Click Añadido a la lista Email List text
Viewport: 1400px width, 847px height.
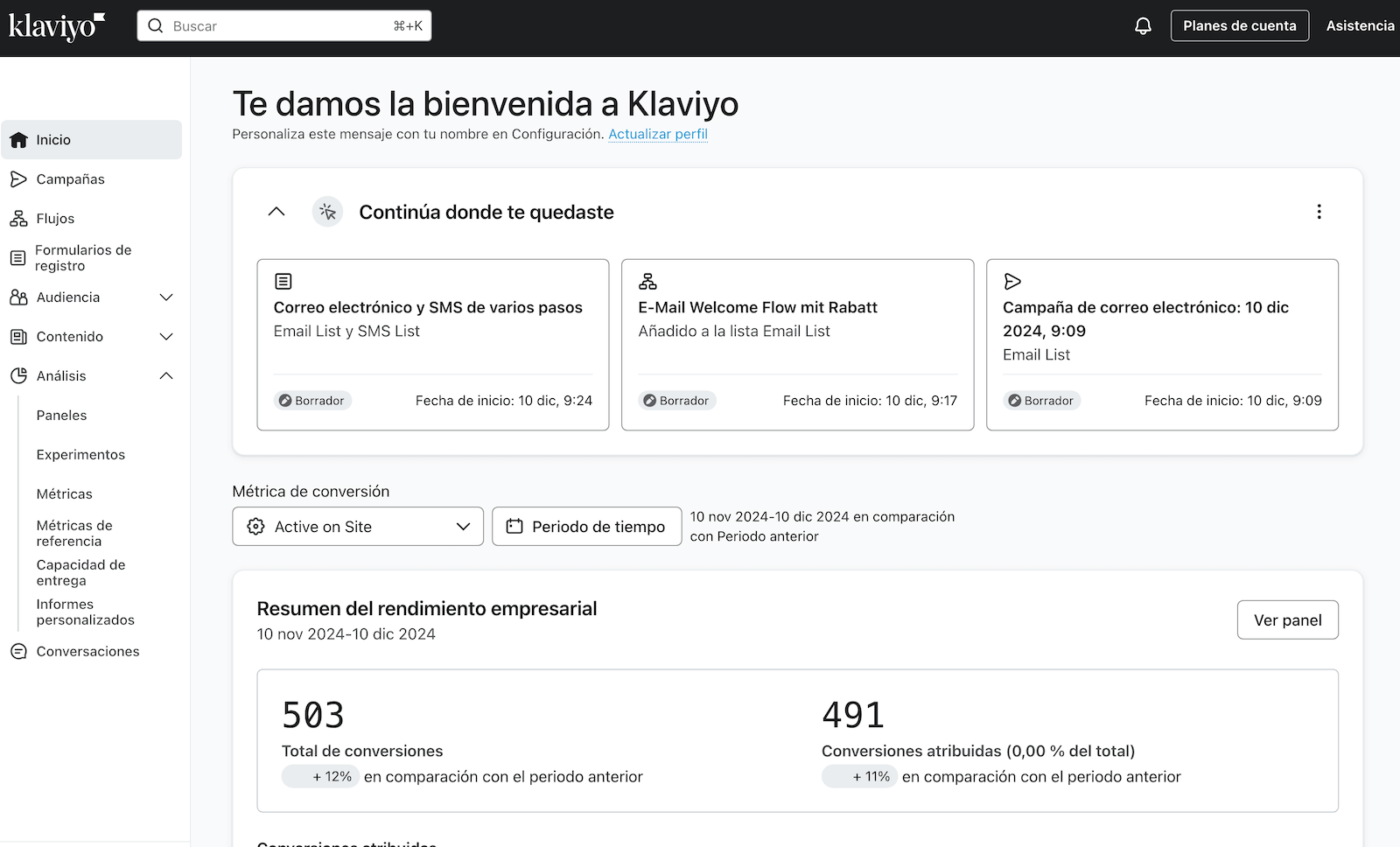734,331
